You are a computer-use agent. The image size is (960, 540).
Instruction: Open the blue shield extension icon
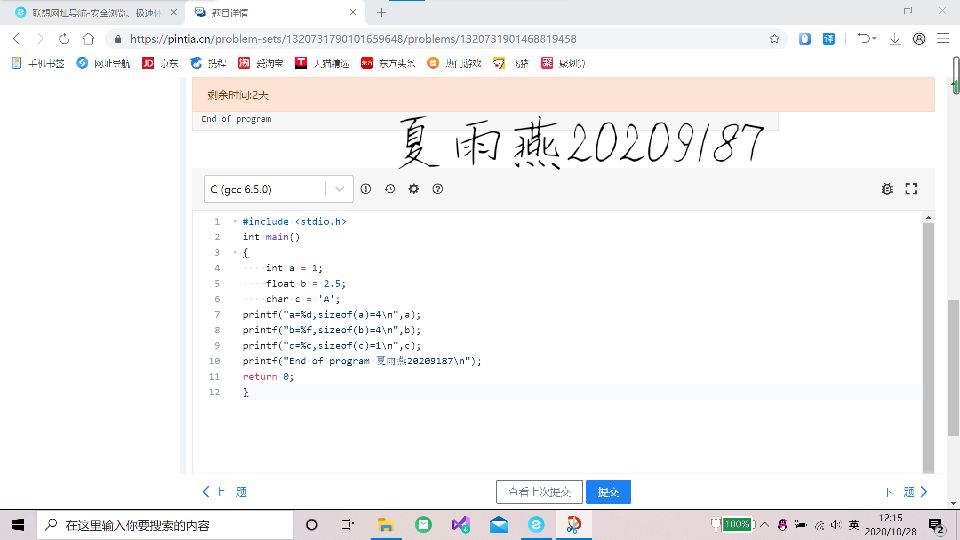tap(804, 39)
